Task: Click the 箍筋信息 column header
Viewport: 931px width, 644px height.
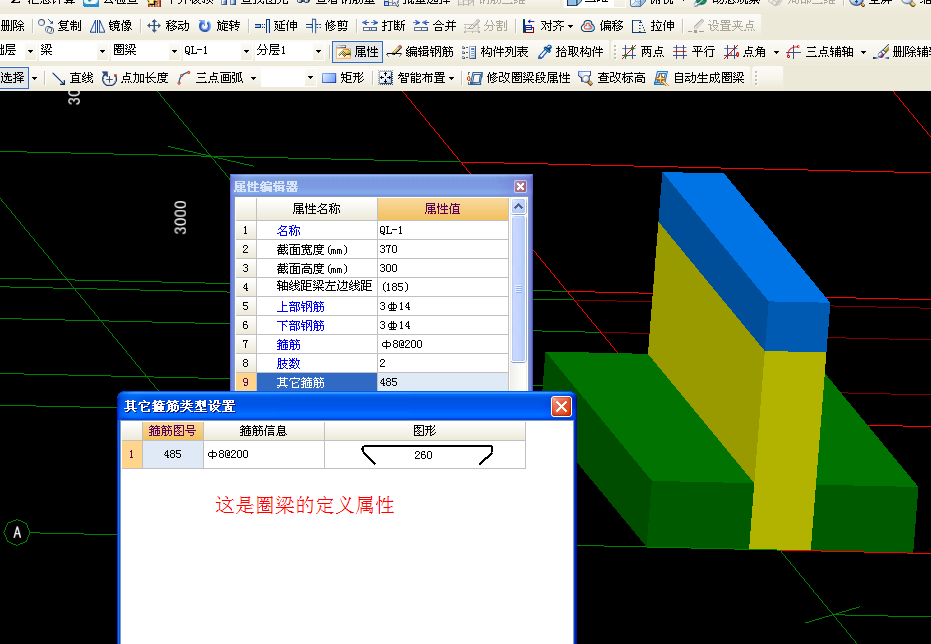Action: pyautogui.click(x=264, y=430)
